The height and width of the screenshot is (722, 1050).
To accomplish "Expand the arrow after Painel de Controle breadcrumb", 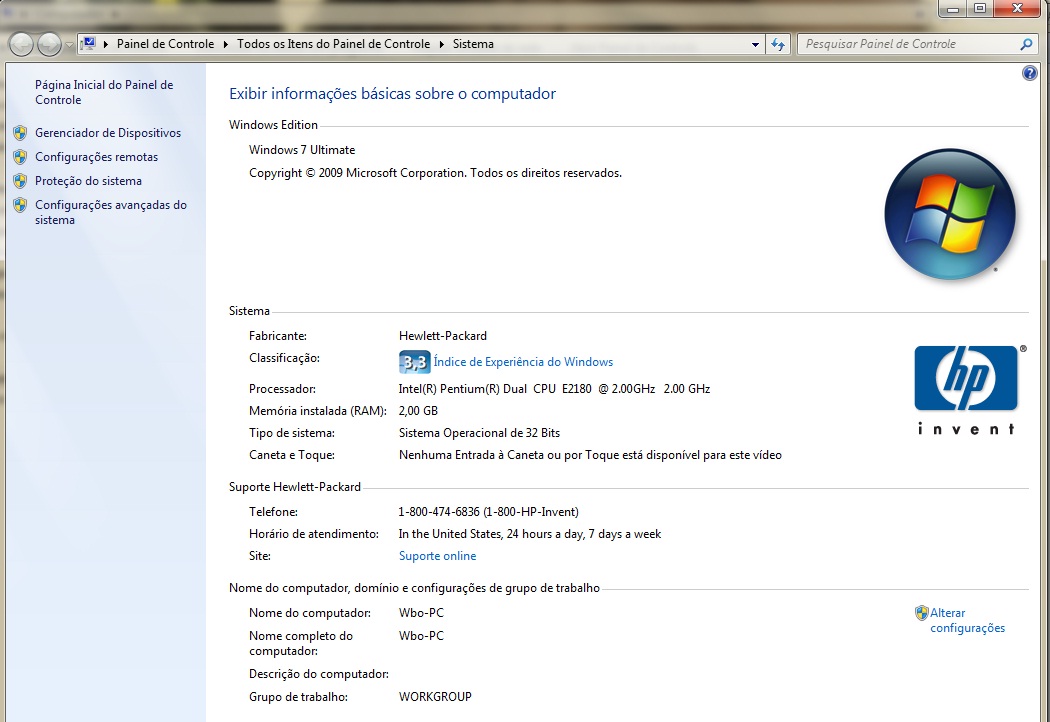I will click(226, 44).
